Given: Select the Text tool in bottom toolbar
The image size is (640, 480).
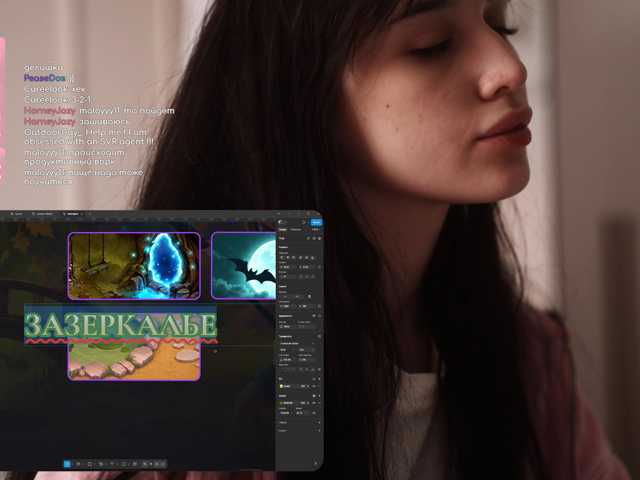Looking at the screenshot, I should pyautogui.click(x=112, y=464).
